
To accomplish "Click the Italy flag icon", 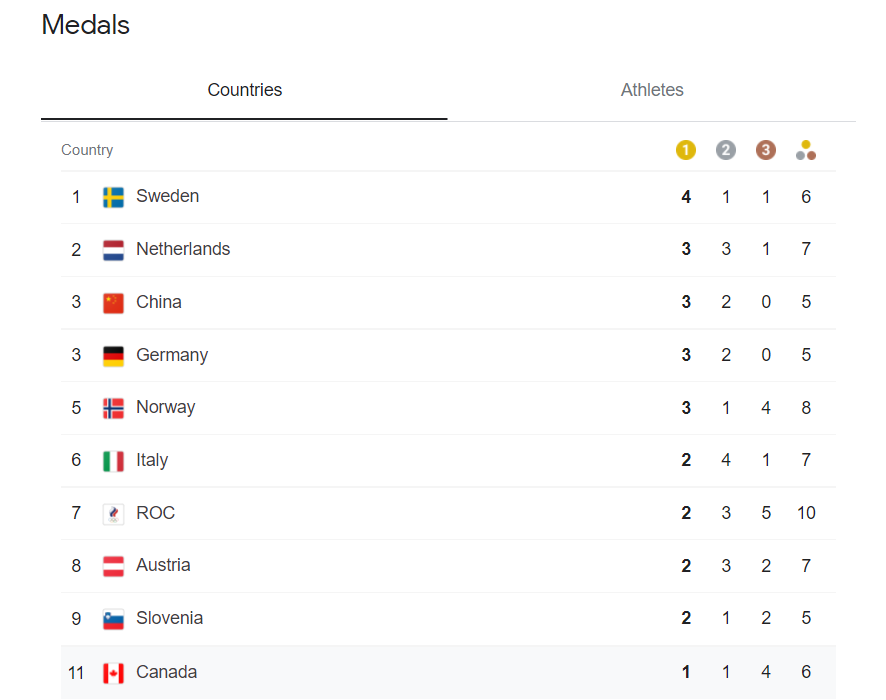I will click(x=113, y=461).
